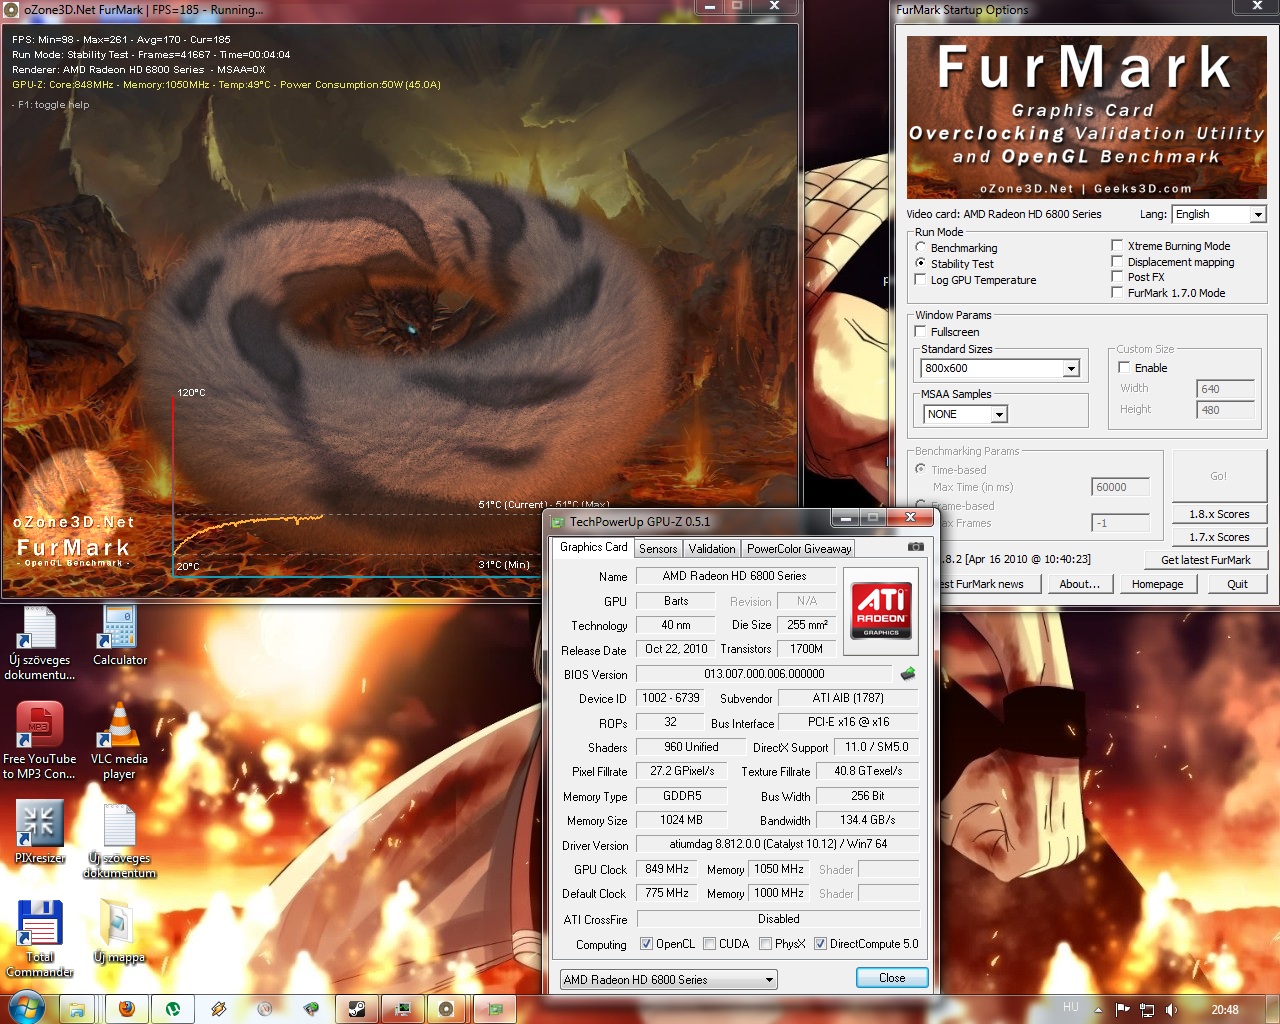Tick the Fullscreen checkbox
Screen dimensions: 1280x1024
click(x=920, y=331)
